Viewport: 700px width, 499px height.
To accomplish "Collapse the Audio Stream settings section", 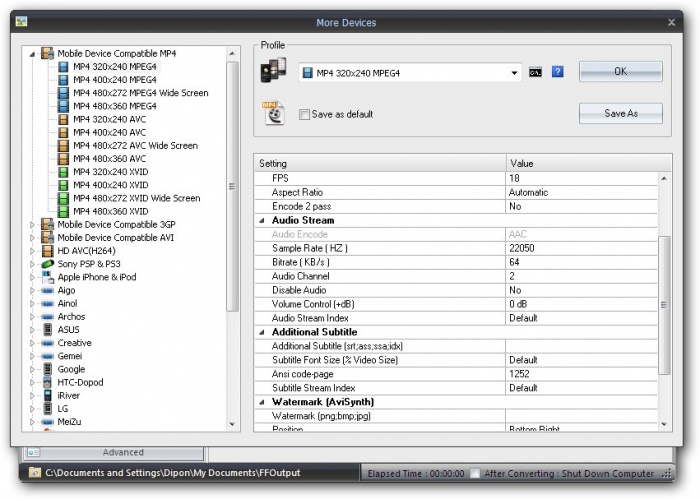I will [263, 220].
